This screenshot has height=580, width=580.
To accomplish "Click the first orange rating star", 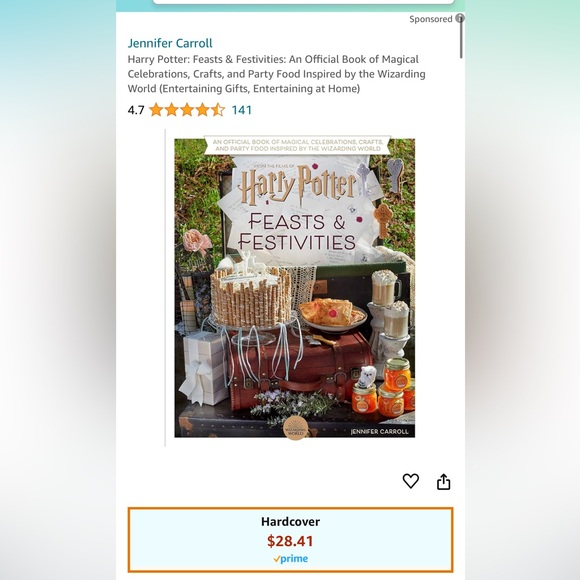I will coord(156,110).
